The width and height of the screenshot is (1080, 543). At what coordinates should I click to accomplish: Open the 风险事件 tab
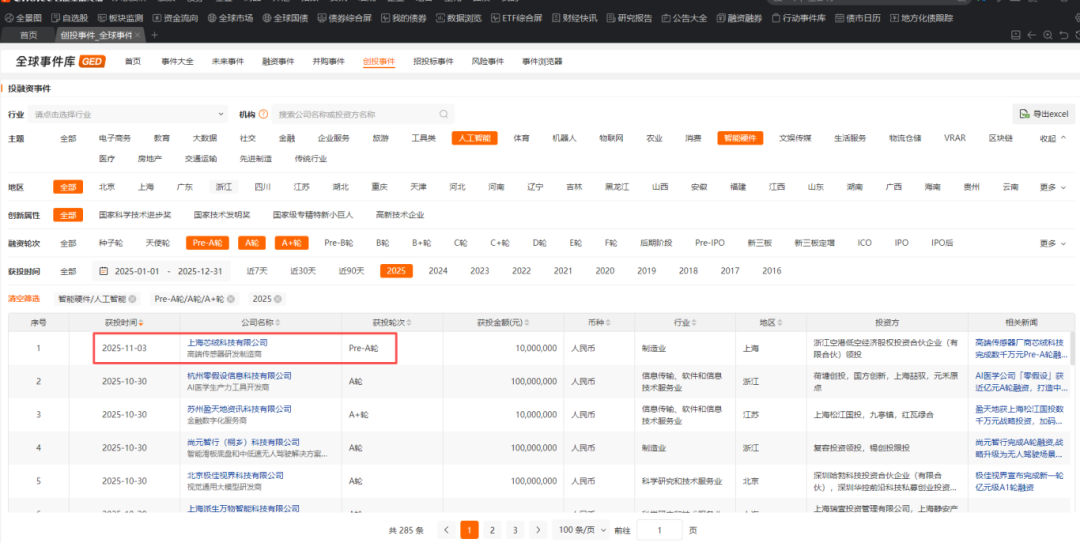[488, 61]
